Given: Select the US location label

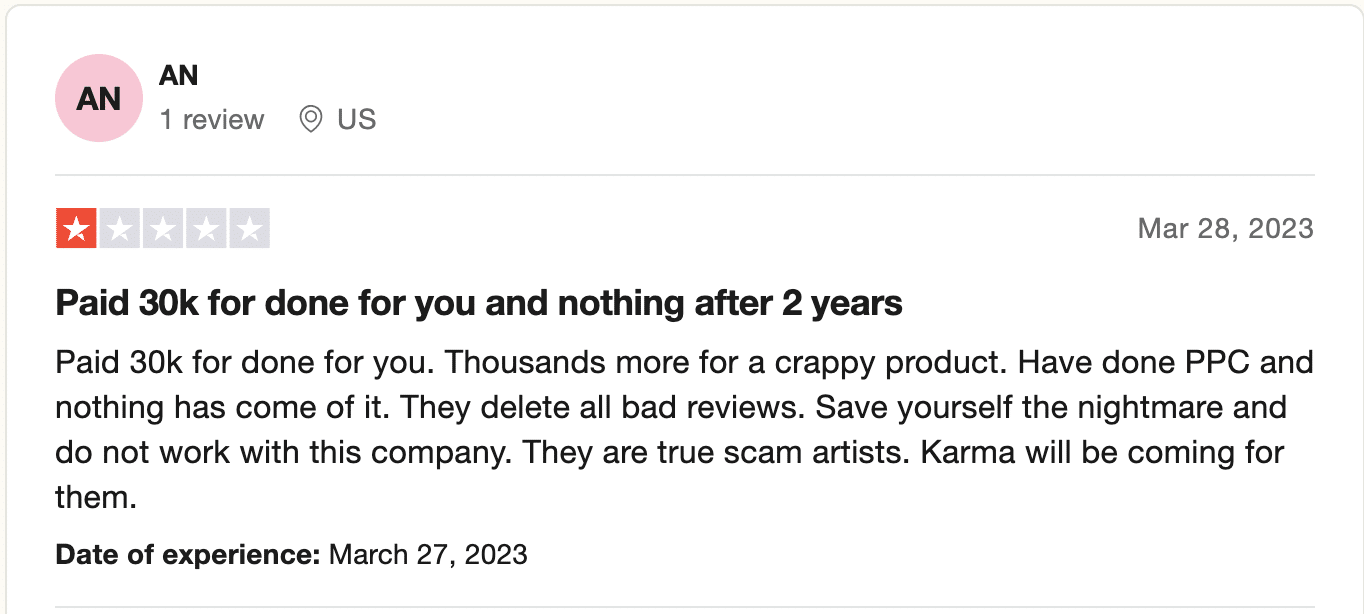Looking at the screenshot, I should pos(357,120).
